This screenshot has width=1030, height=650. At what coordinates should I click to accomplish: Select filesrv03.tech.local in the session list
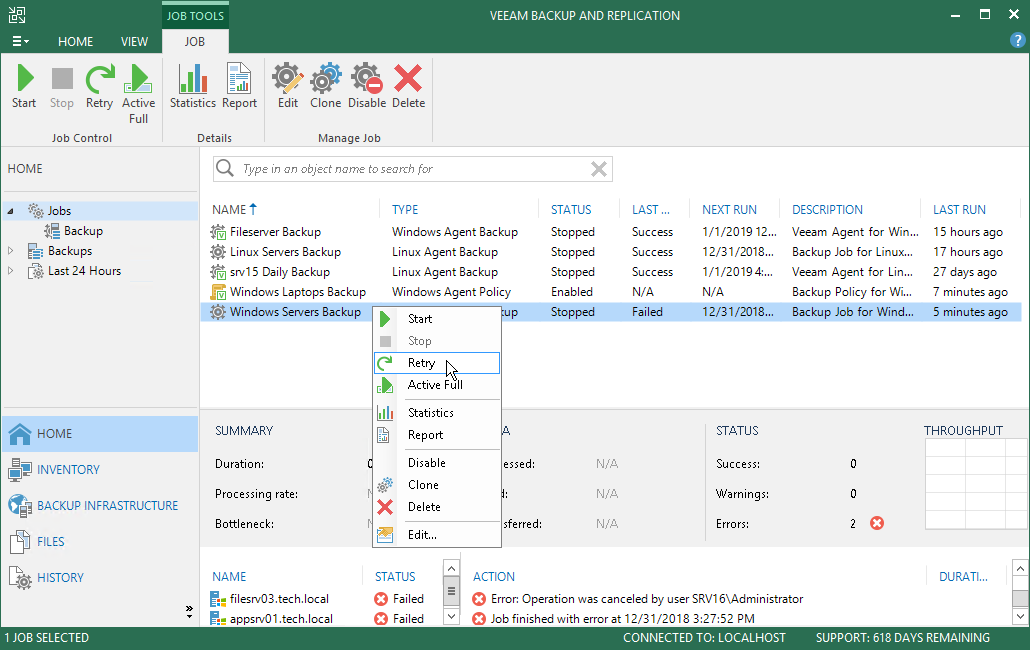click(279, 599)
